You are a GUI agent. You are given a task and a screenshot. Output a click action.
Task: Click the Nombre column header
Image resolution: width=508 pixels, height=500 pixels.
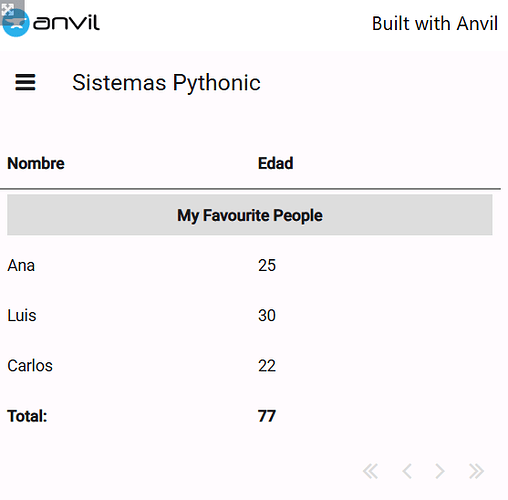pos(36,163)
